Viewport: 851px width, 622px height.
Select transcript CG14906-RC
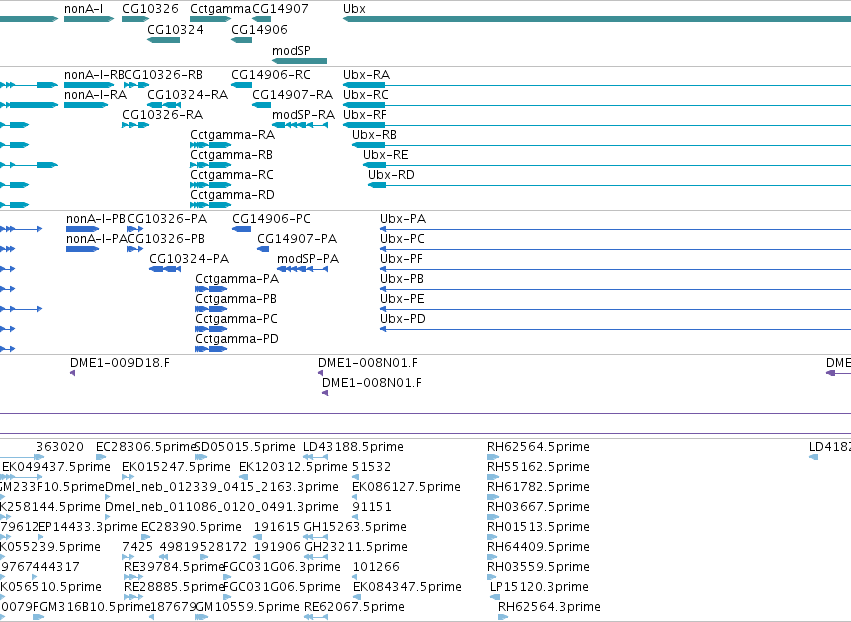pyautogui.click(x=271, y=74)
